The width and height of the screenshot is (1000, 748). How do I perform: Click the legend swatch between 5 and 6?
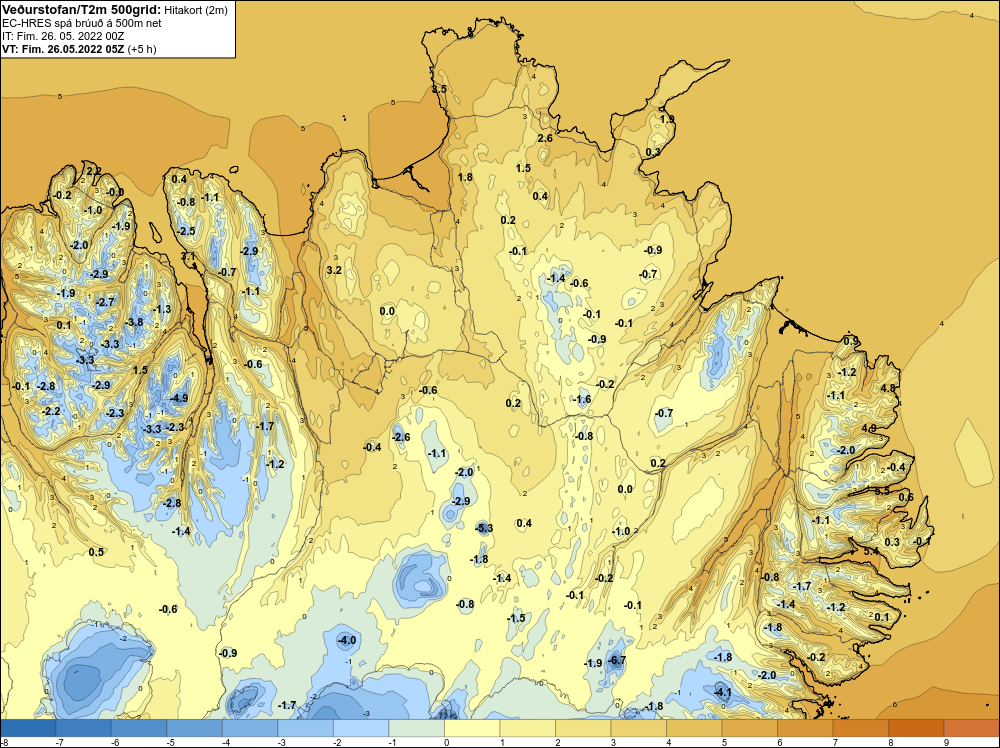point(749,728)
